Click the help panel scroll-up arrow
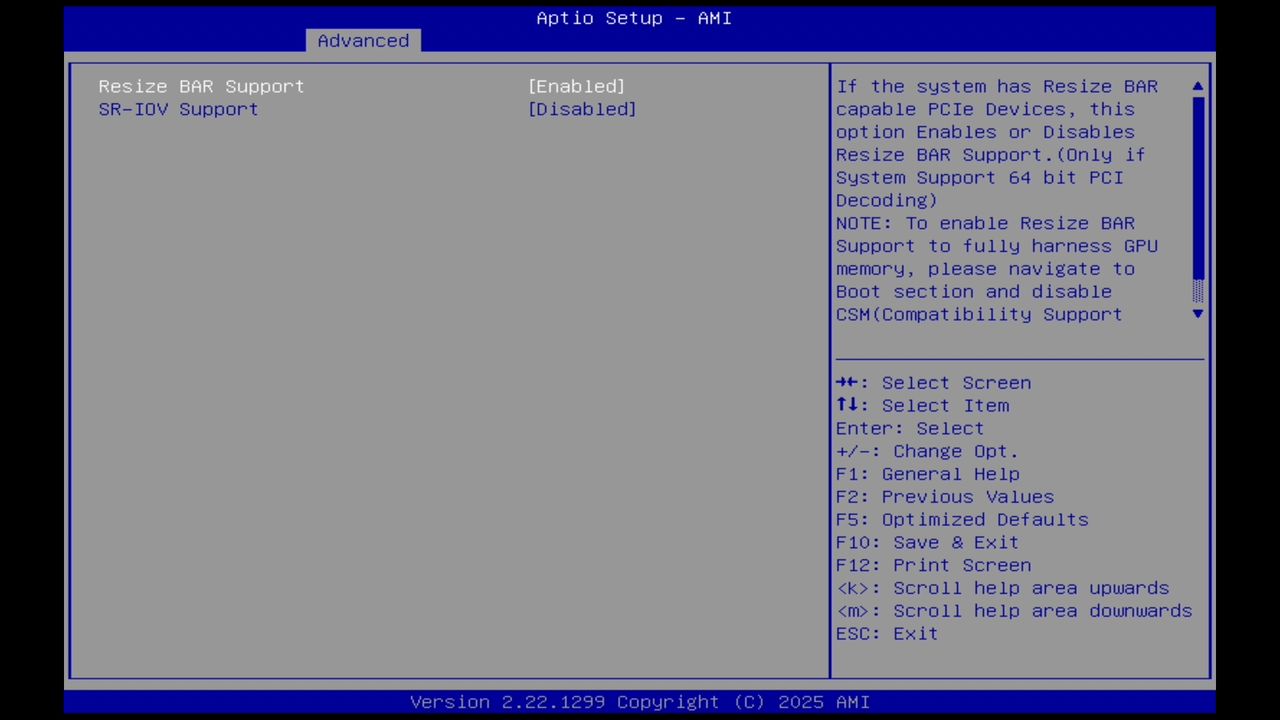1280x720 pixels. tap(1197, 86)
